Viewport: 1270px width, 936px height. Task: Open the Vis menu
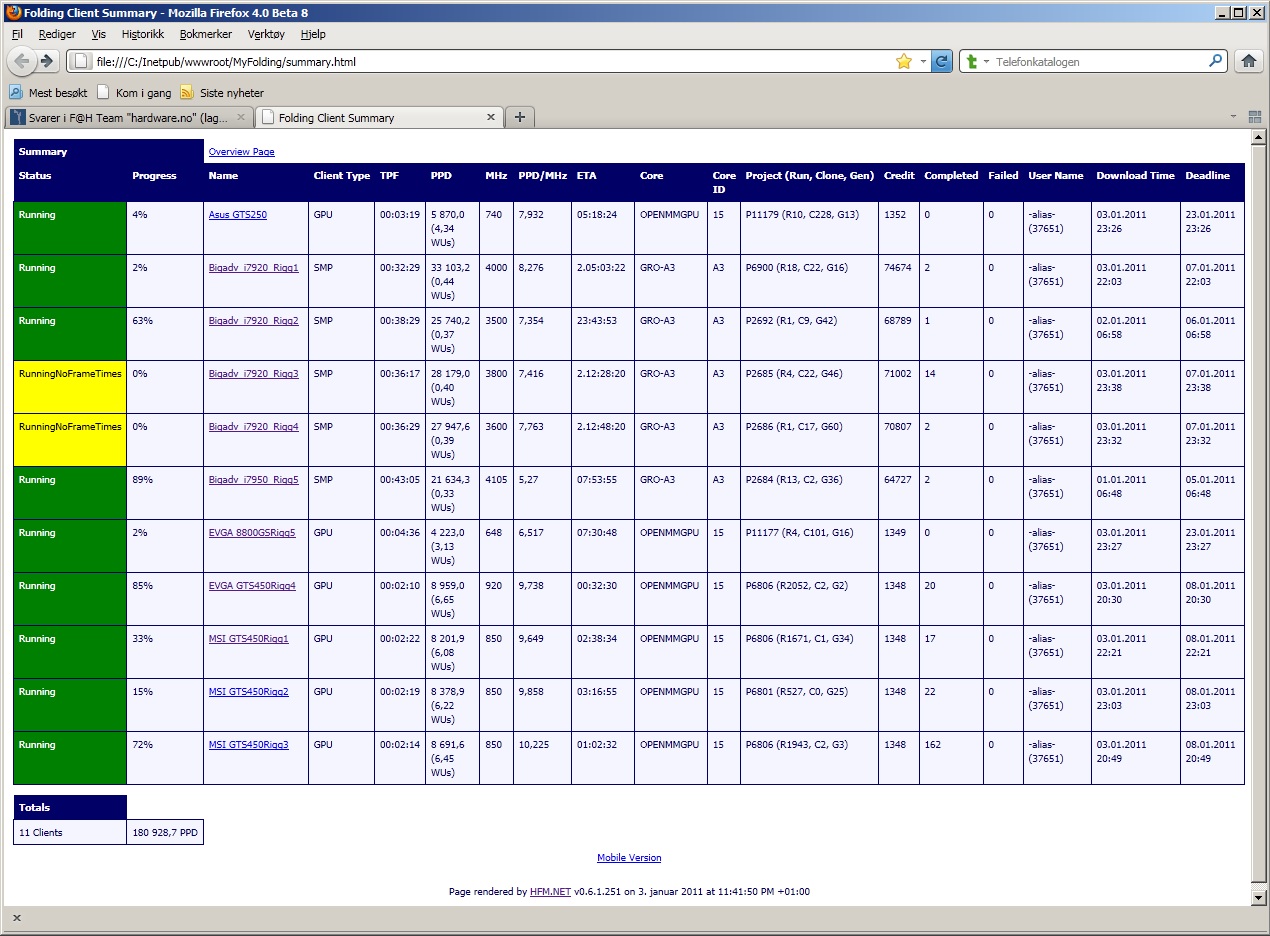(x=98, y=34)
